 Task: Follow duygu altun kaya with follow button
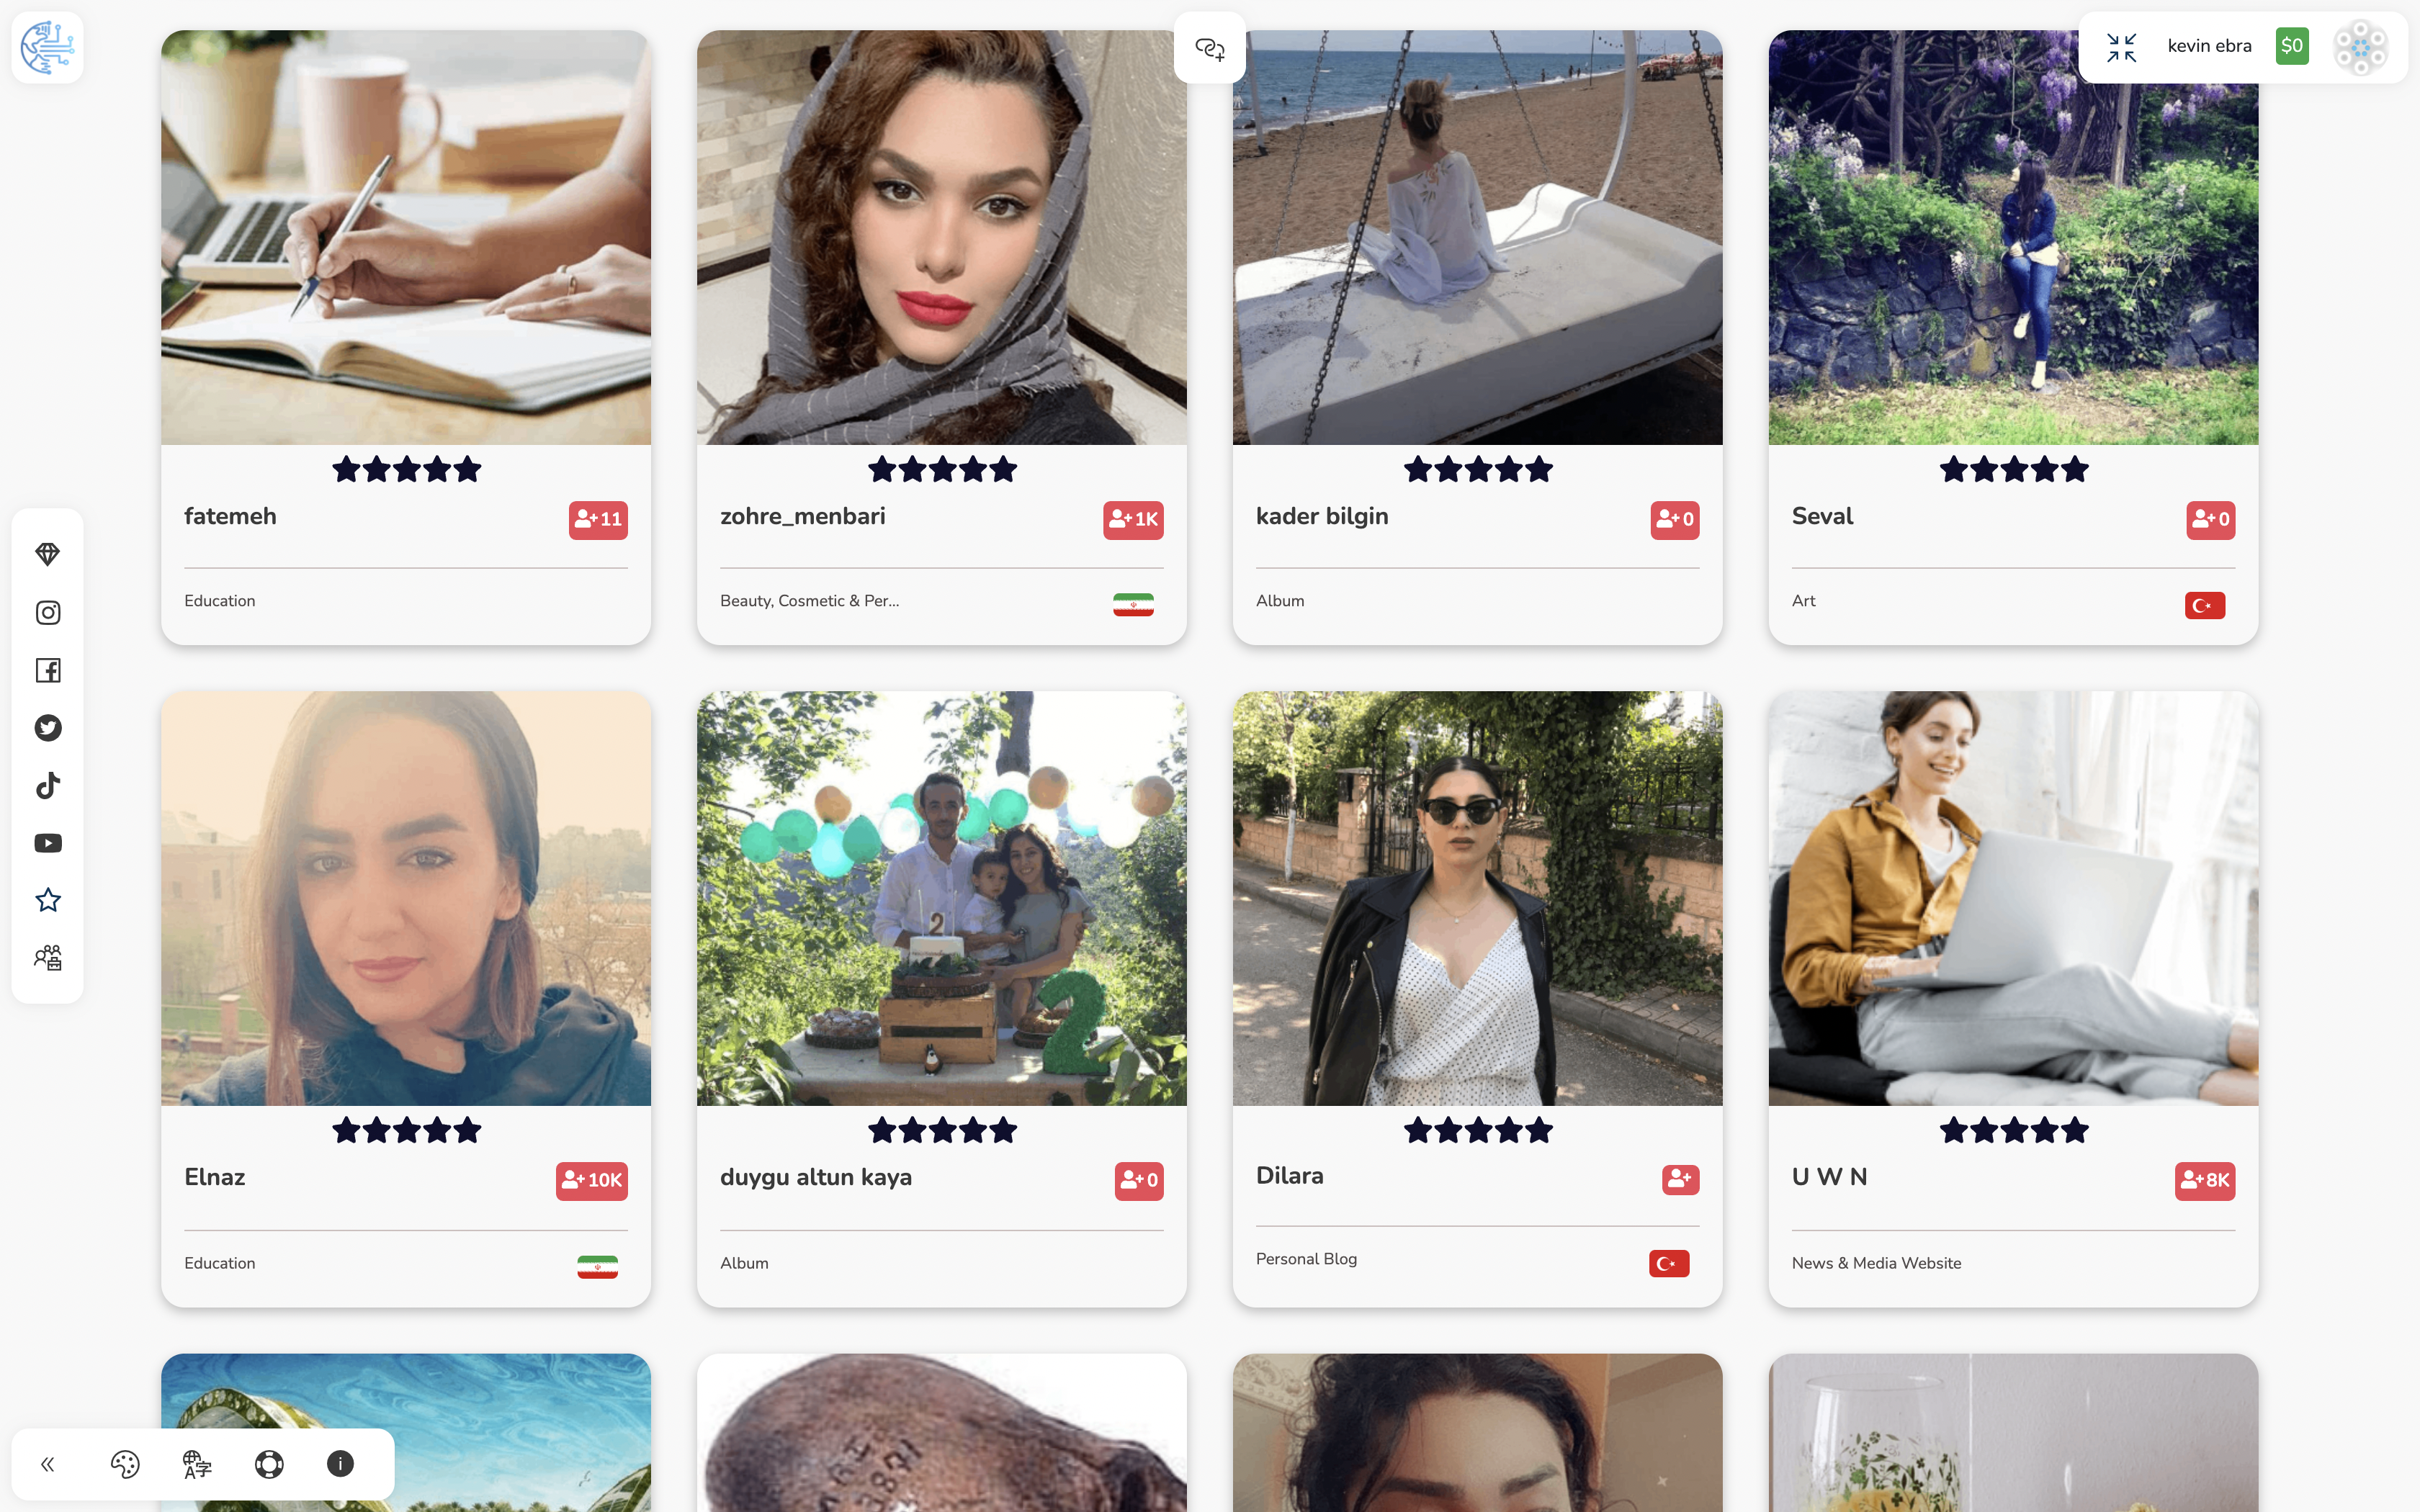click(x=1139, y=1180)
